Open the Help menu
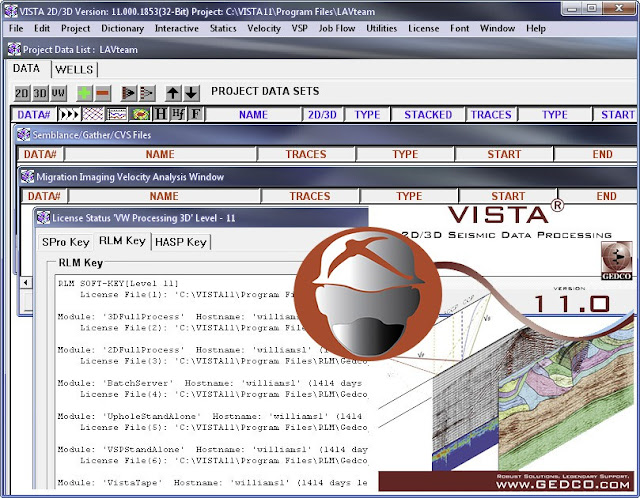 click(x=536, y=28)
